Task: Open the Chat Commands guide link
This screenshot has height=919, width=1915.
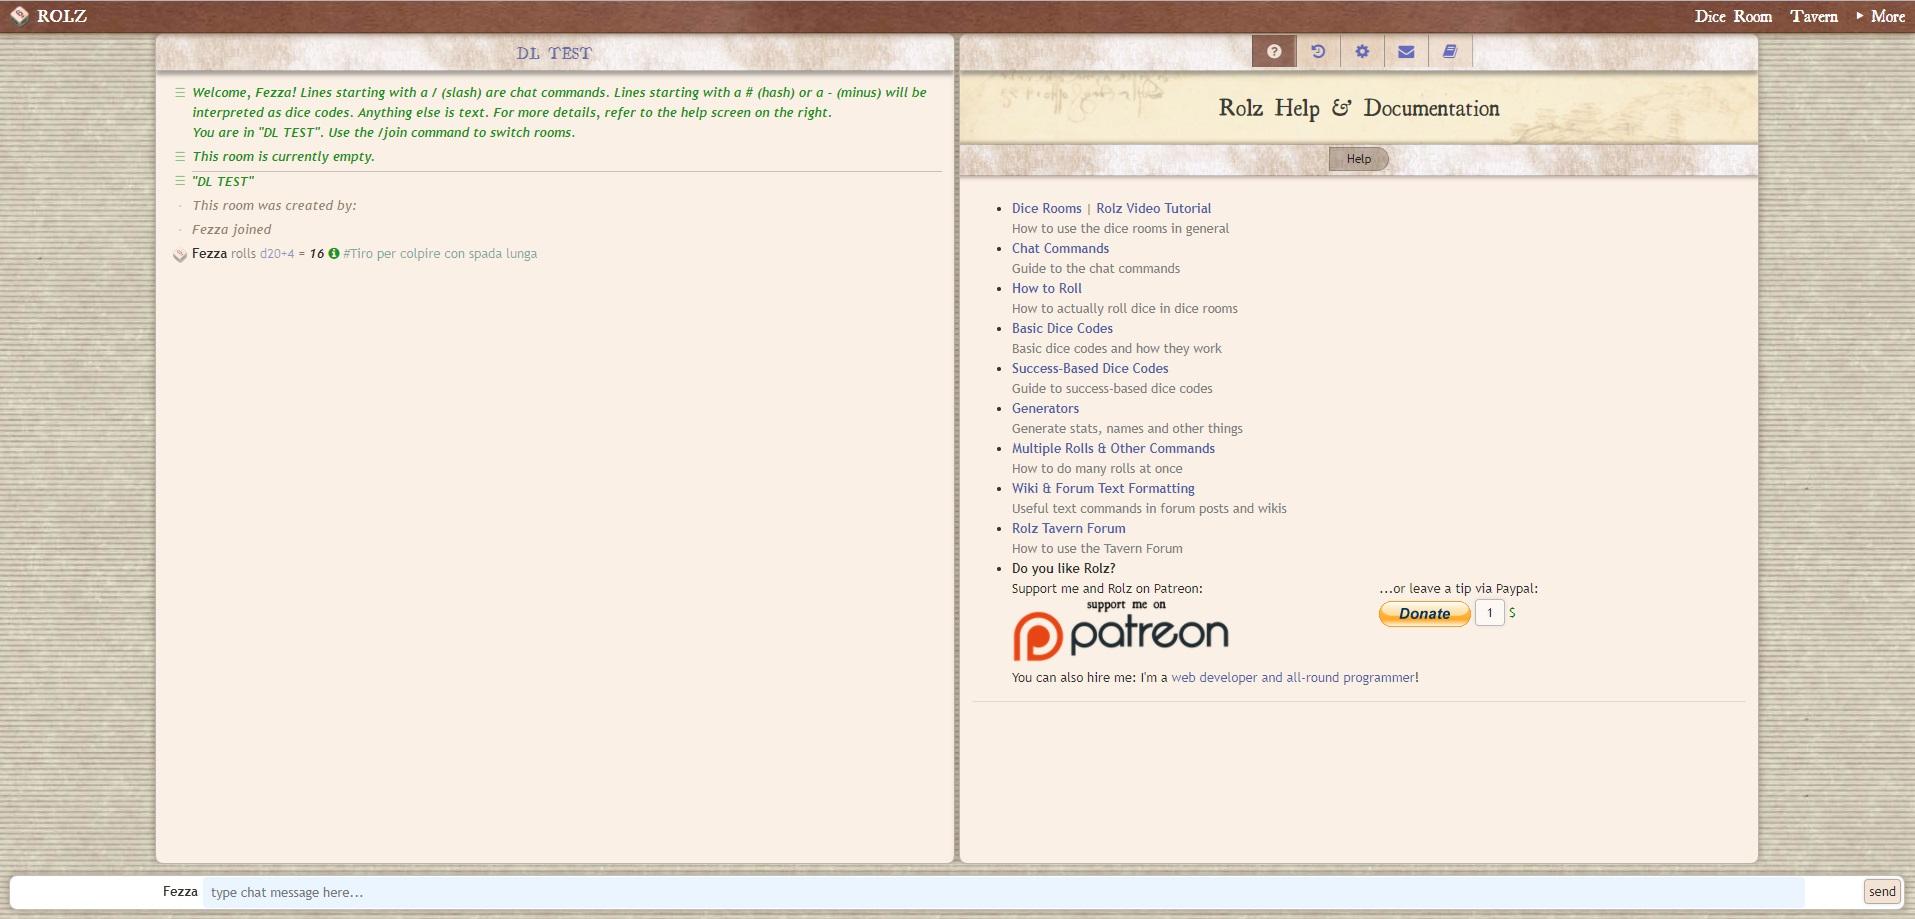Action: click(1060, 249)
